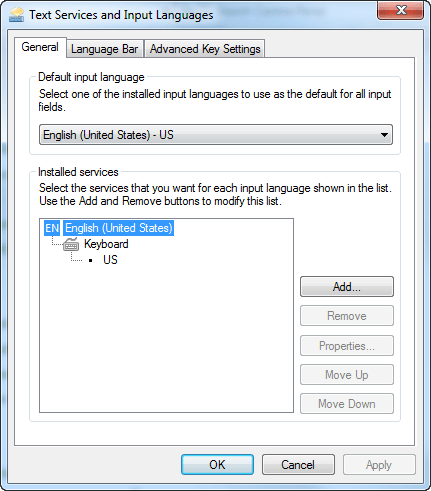431x491 pixels.
Task: Cancel the Text Services dialog
Action: tap(298, 464)
